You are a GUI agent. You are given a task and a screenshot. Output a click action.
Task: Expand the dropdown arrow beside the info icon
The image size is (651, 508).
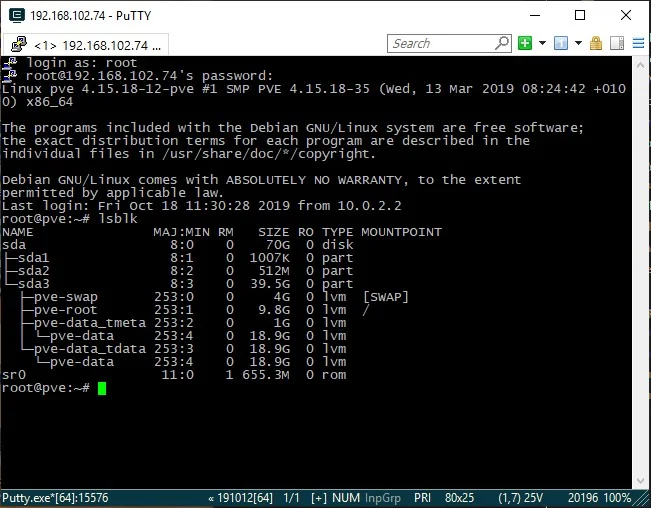[578, 43]
